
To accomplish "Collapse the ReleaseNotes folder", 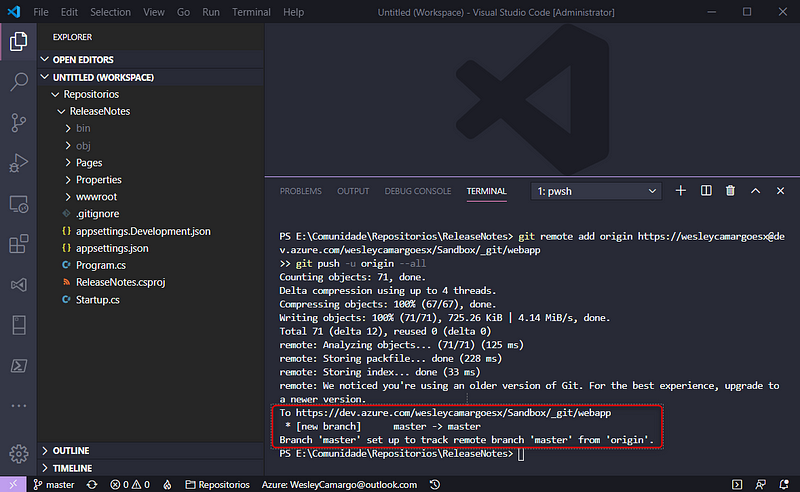I will click(x=99, y=111).
